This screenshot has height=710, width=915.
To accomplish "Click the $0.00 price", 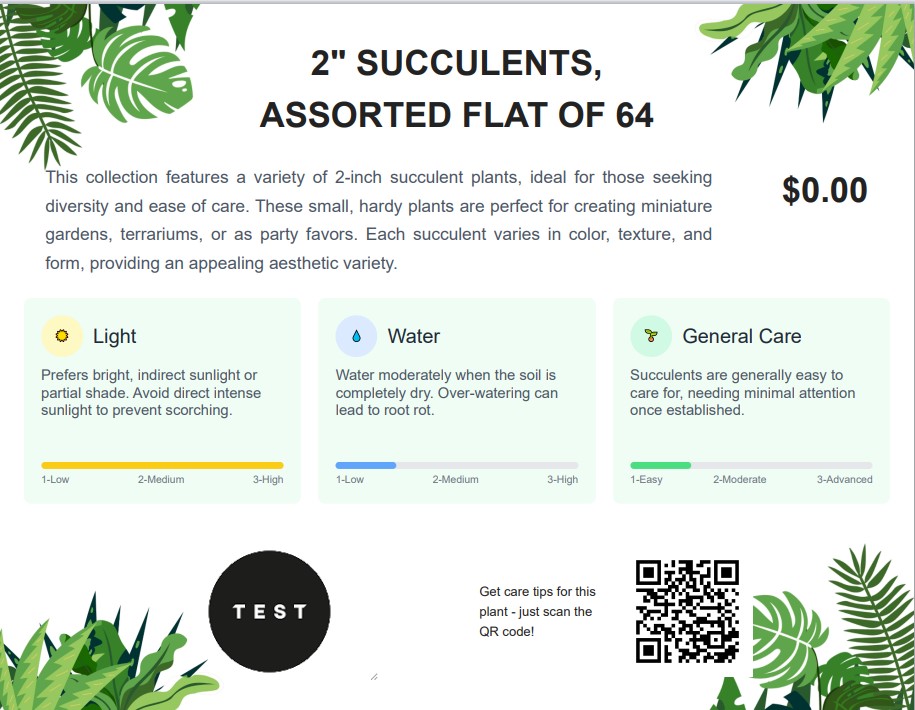I will point(824,190).
